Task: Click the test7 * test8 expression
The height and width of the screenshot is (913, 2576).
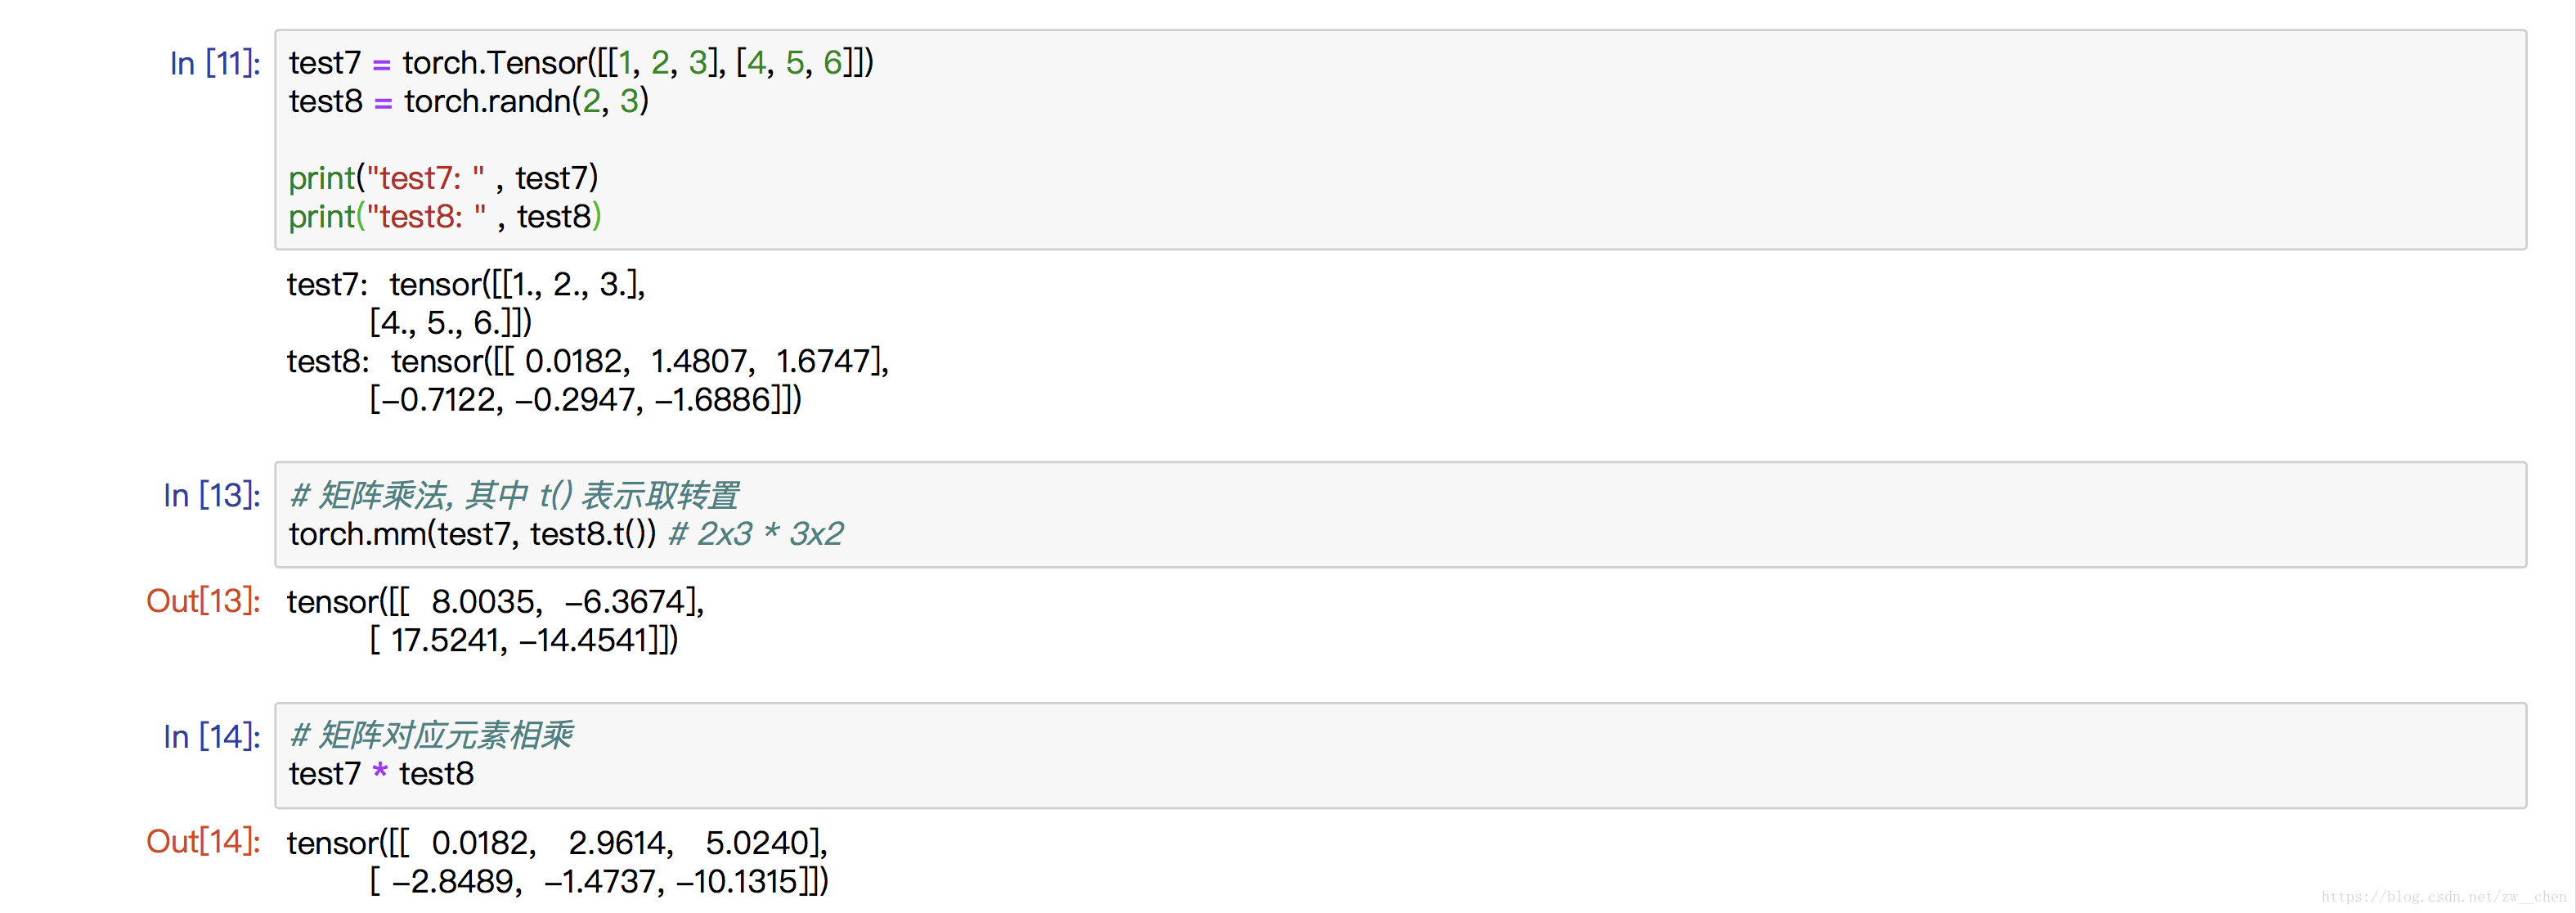Action: coord(381,774)
